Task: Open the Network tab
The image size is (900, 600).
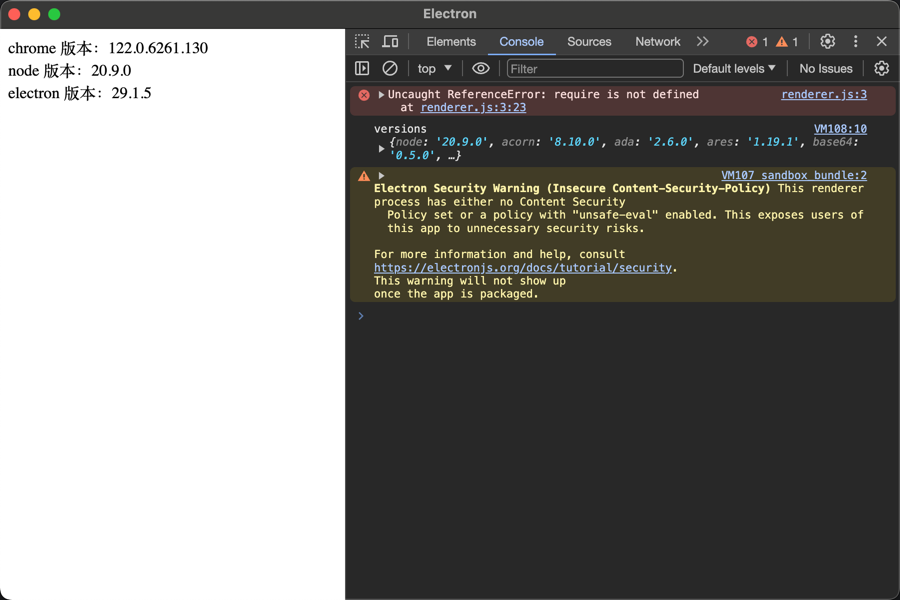Action: point(657,41)
